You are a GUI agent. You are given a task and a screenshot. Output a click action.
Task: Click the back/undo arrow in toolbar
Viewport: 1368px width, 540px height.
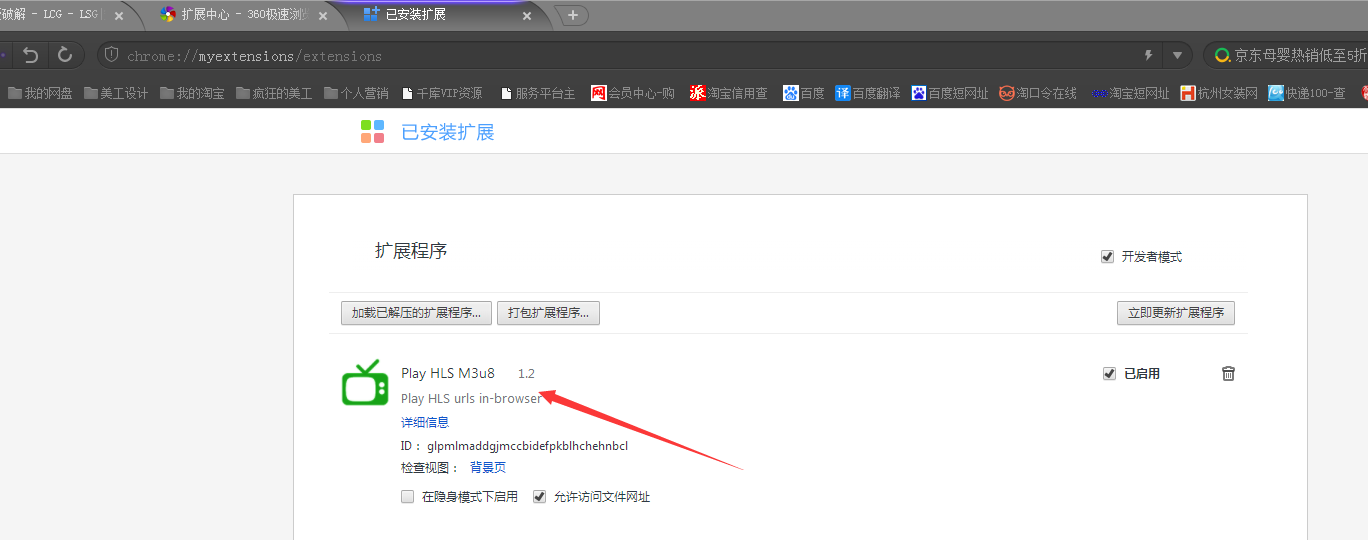click(31, 55)
